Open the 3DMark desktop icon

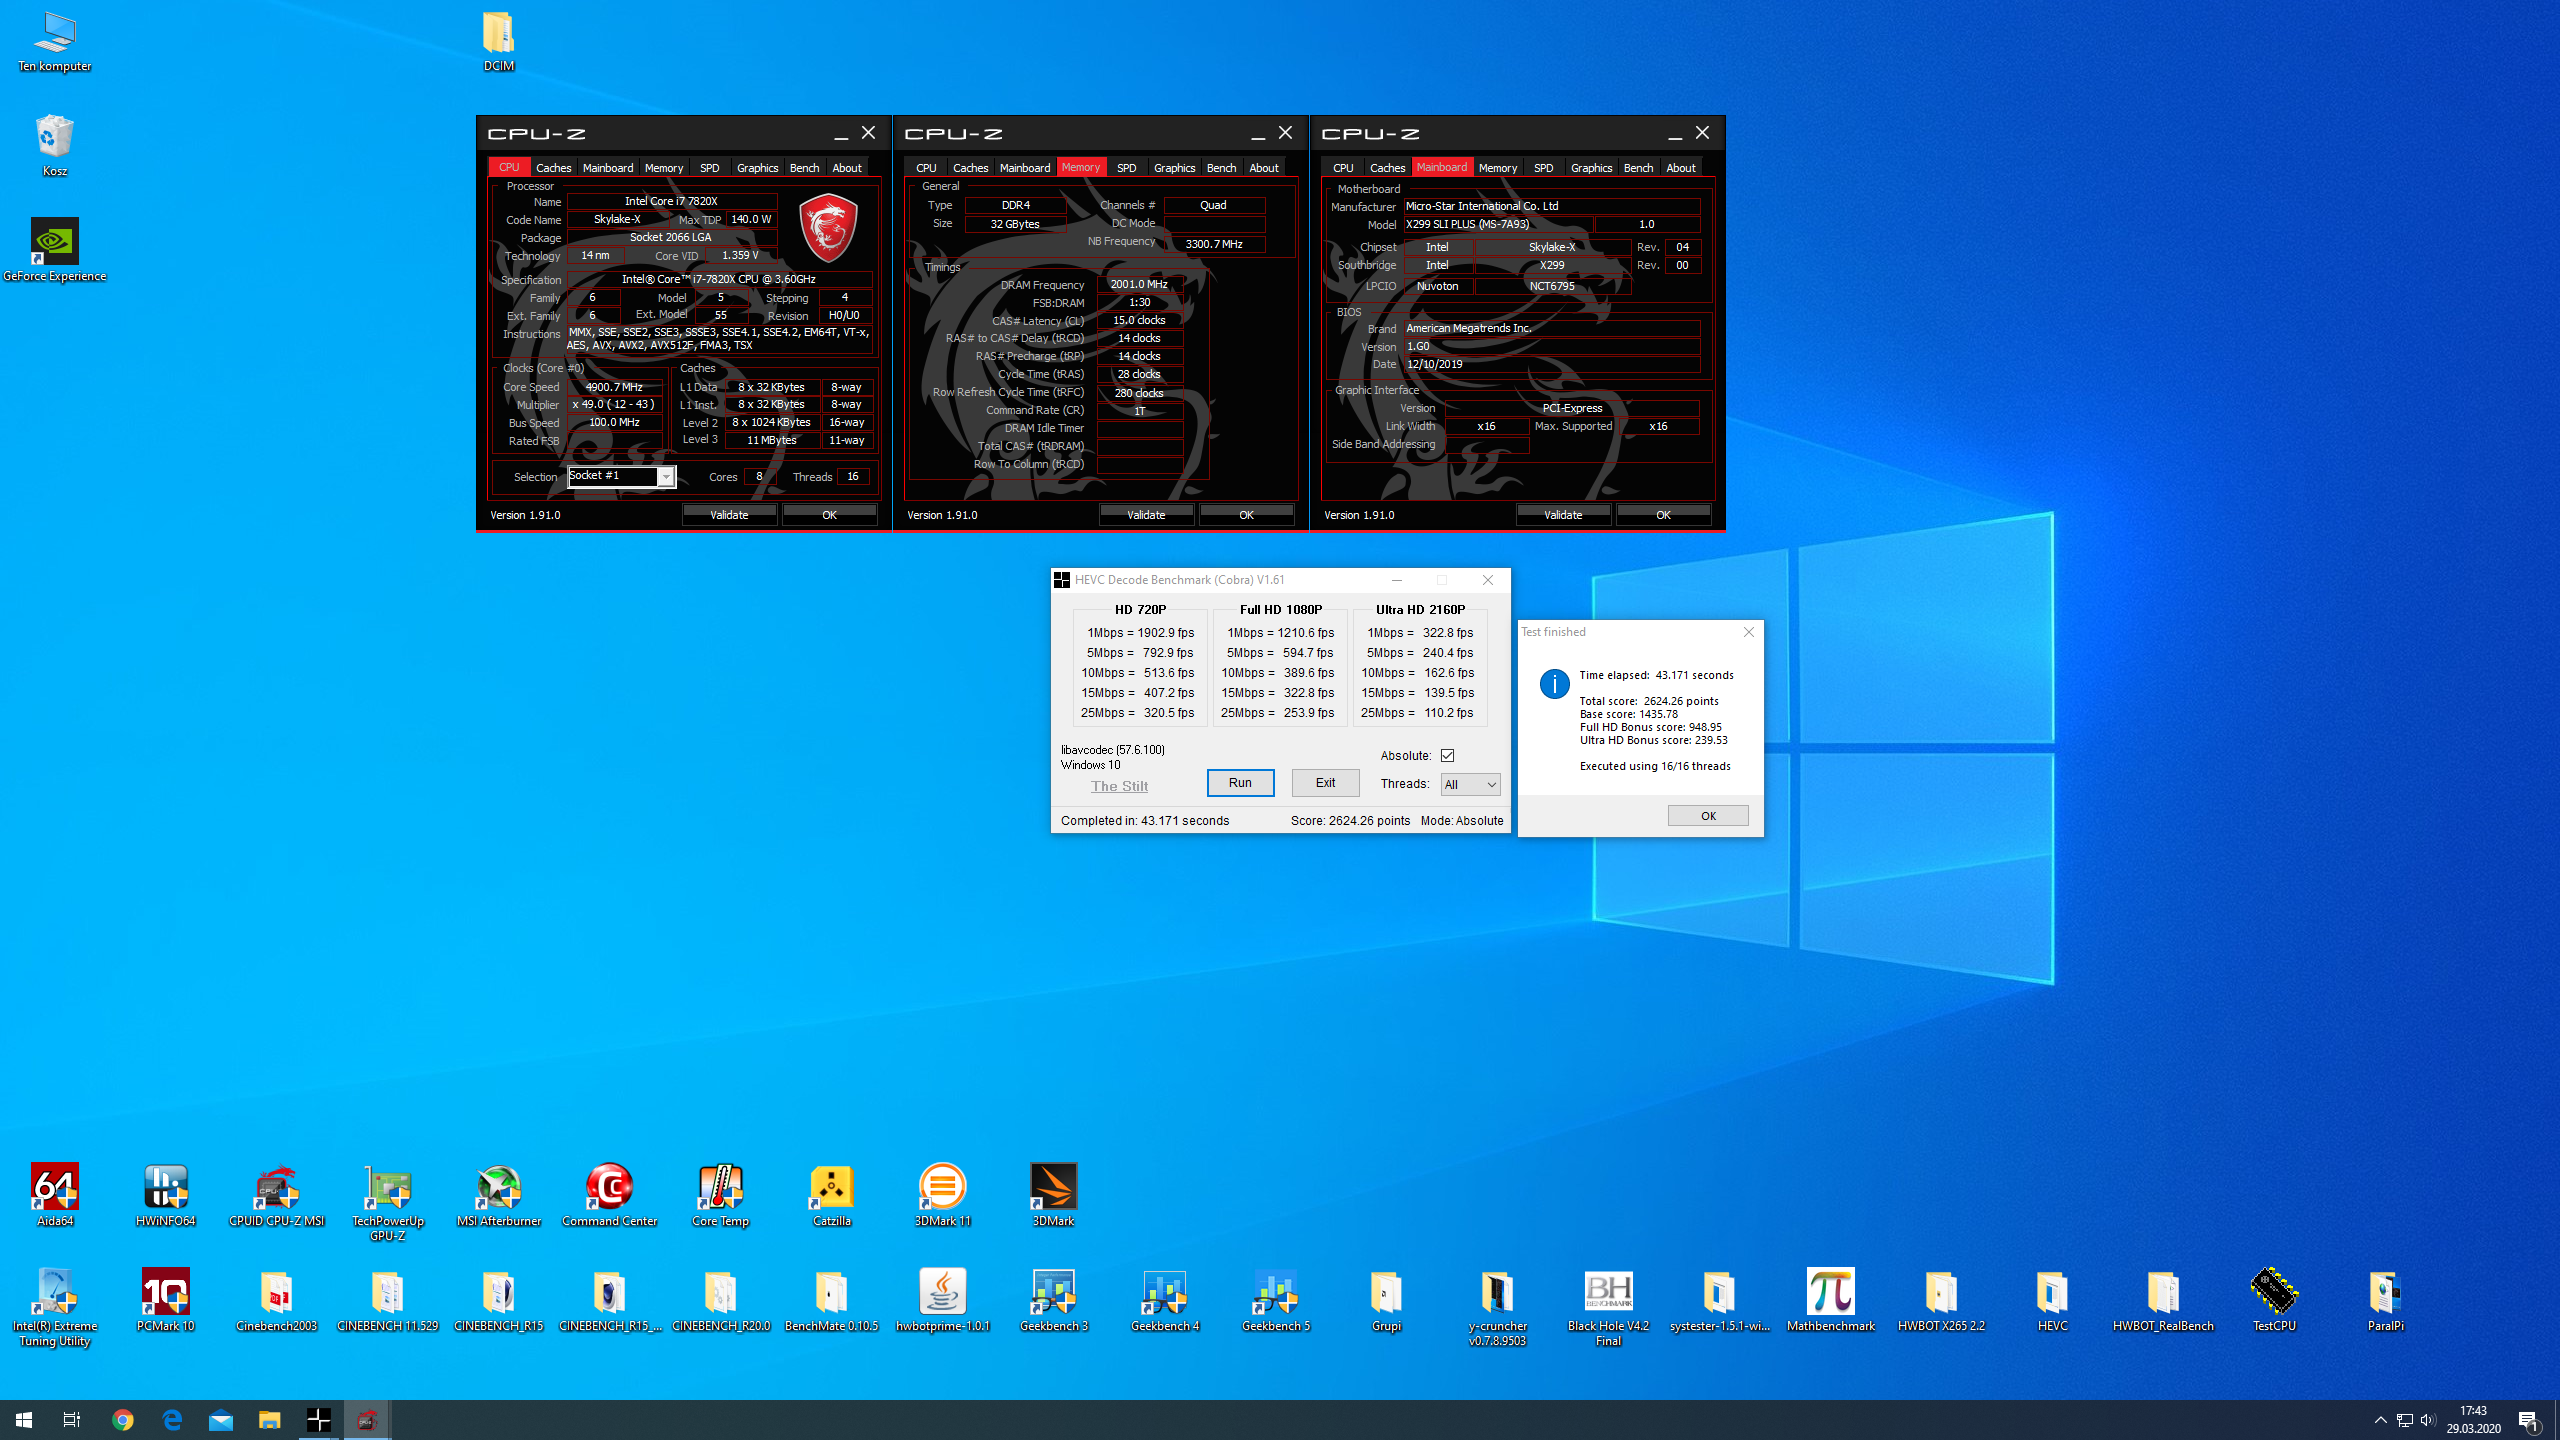(x=1054, y=1195)
